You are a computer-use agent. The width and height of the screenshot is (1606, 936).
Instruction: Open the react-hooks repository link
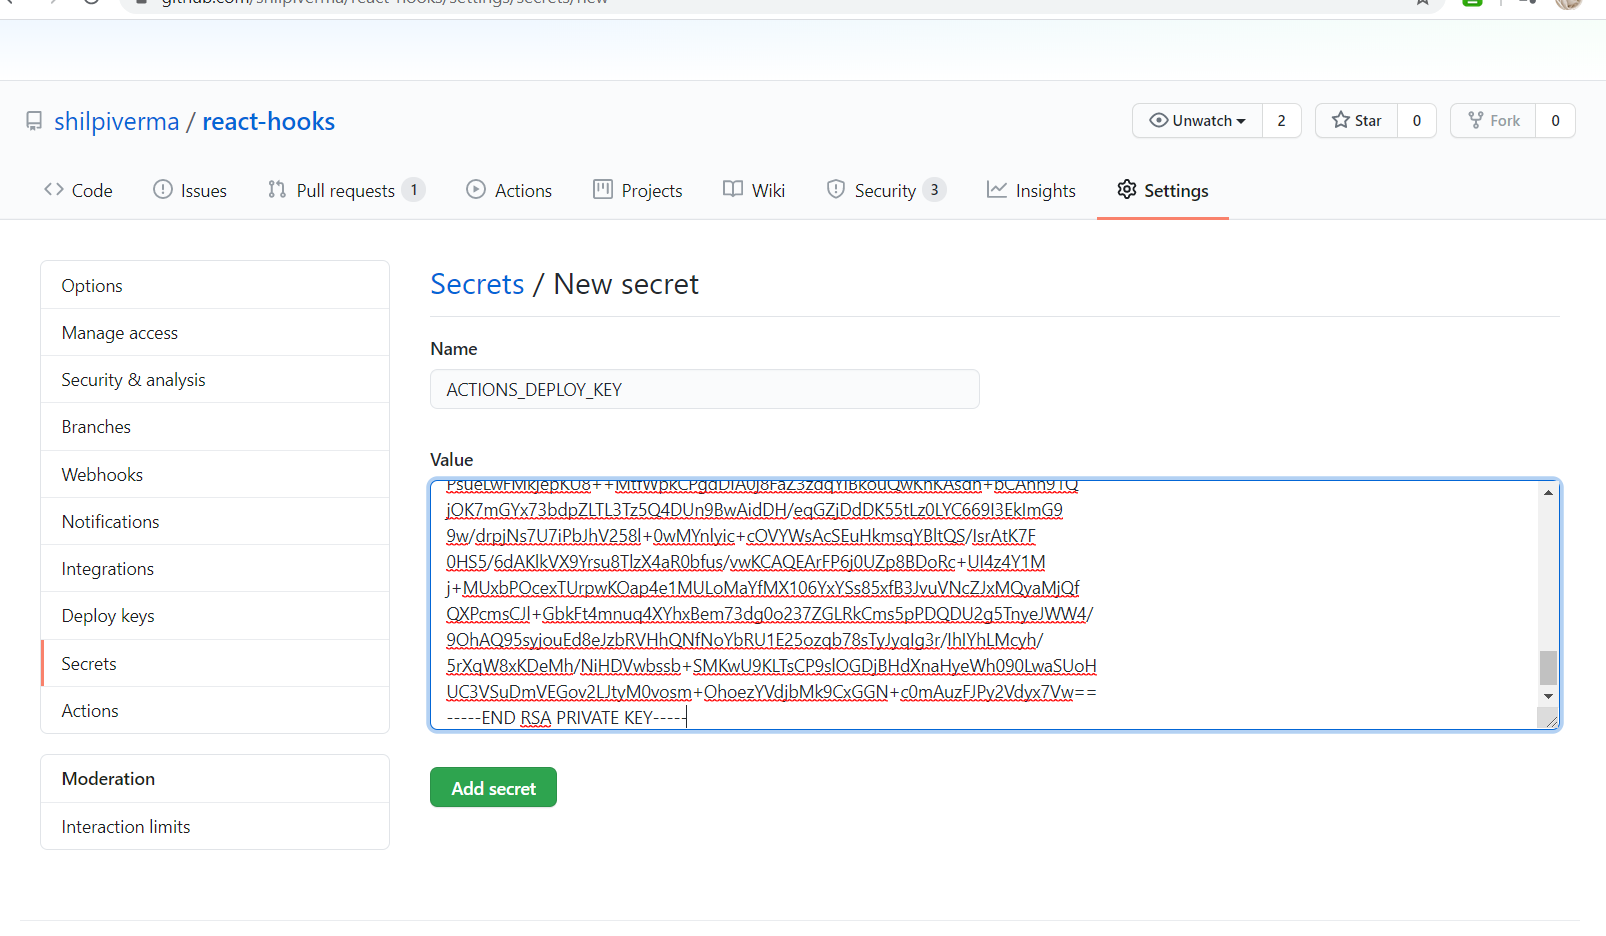pyautogui.click(x=269, y=121)
